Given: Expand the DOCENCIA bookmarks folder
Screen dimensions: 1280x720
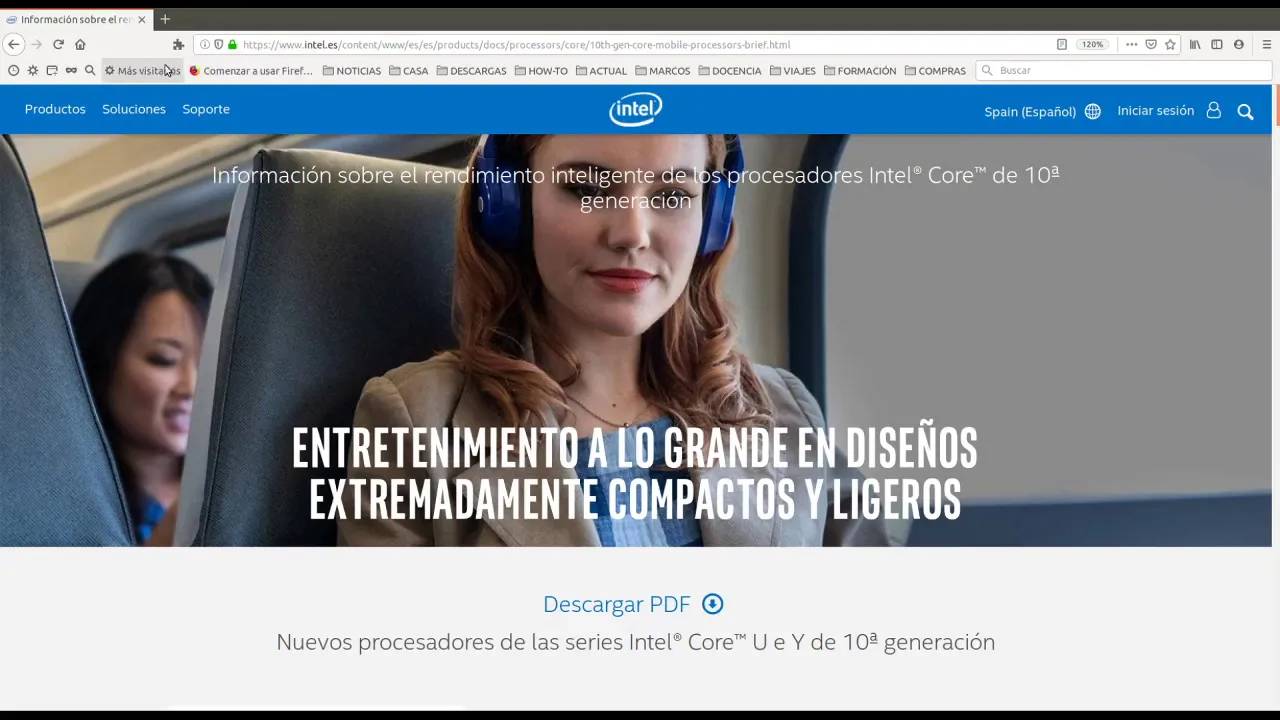Looking at the screenshot, I should pos(730,71).
